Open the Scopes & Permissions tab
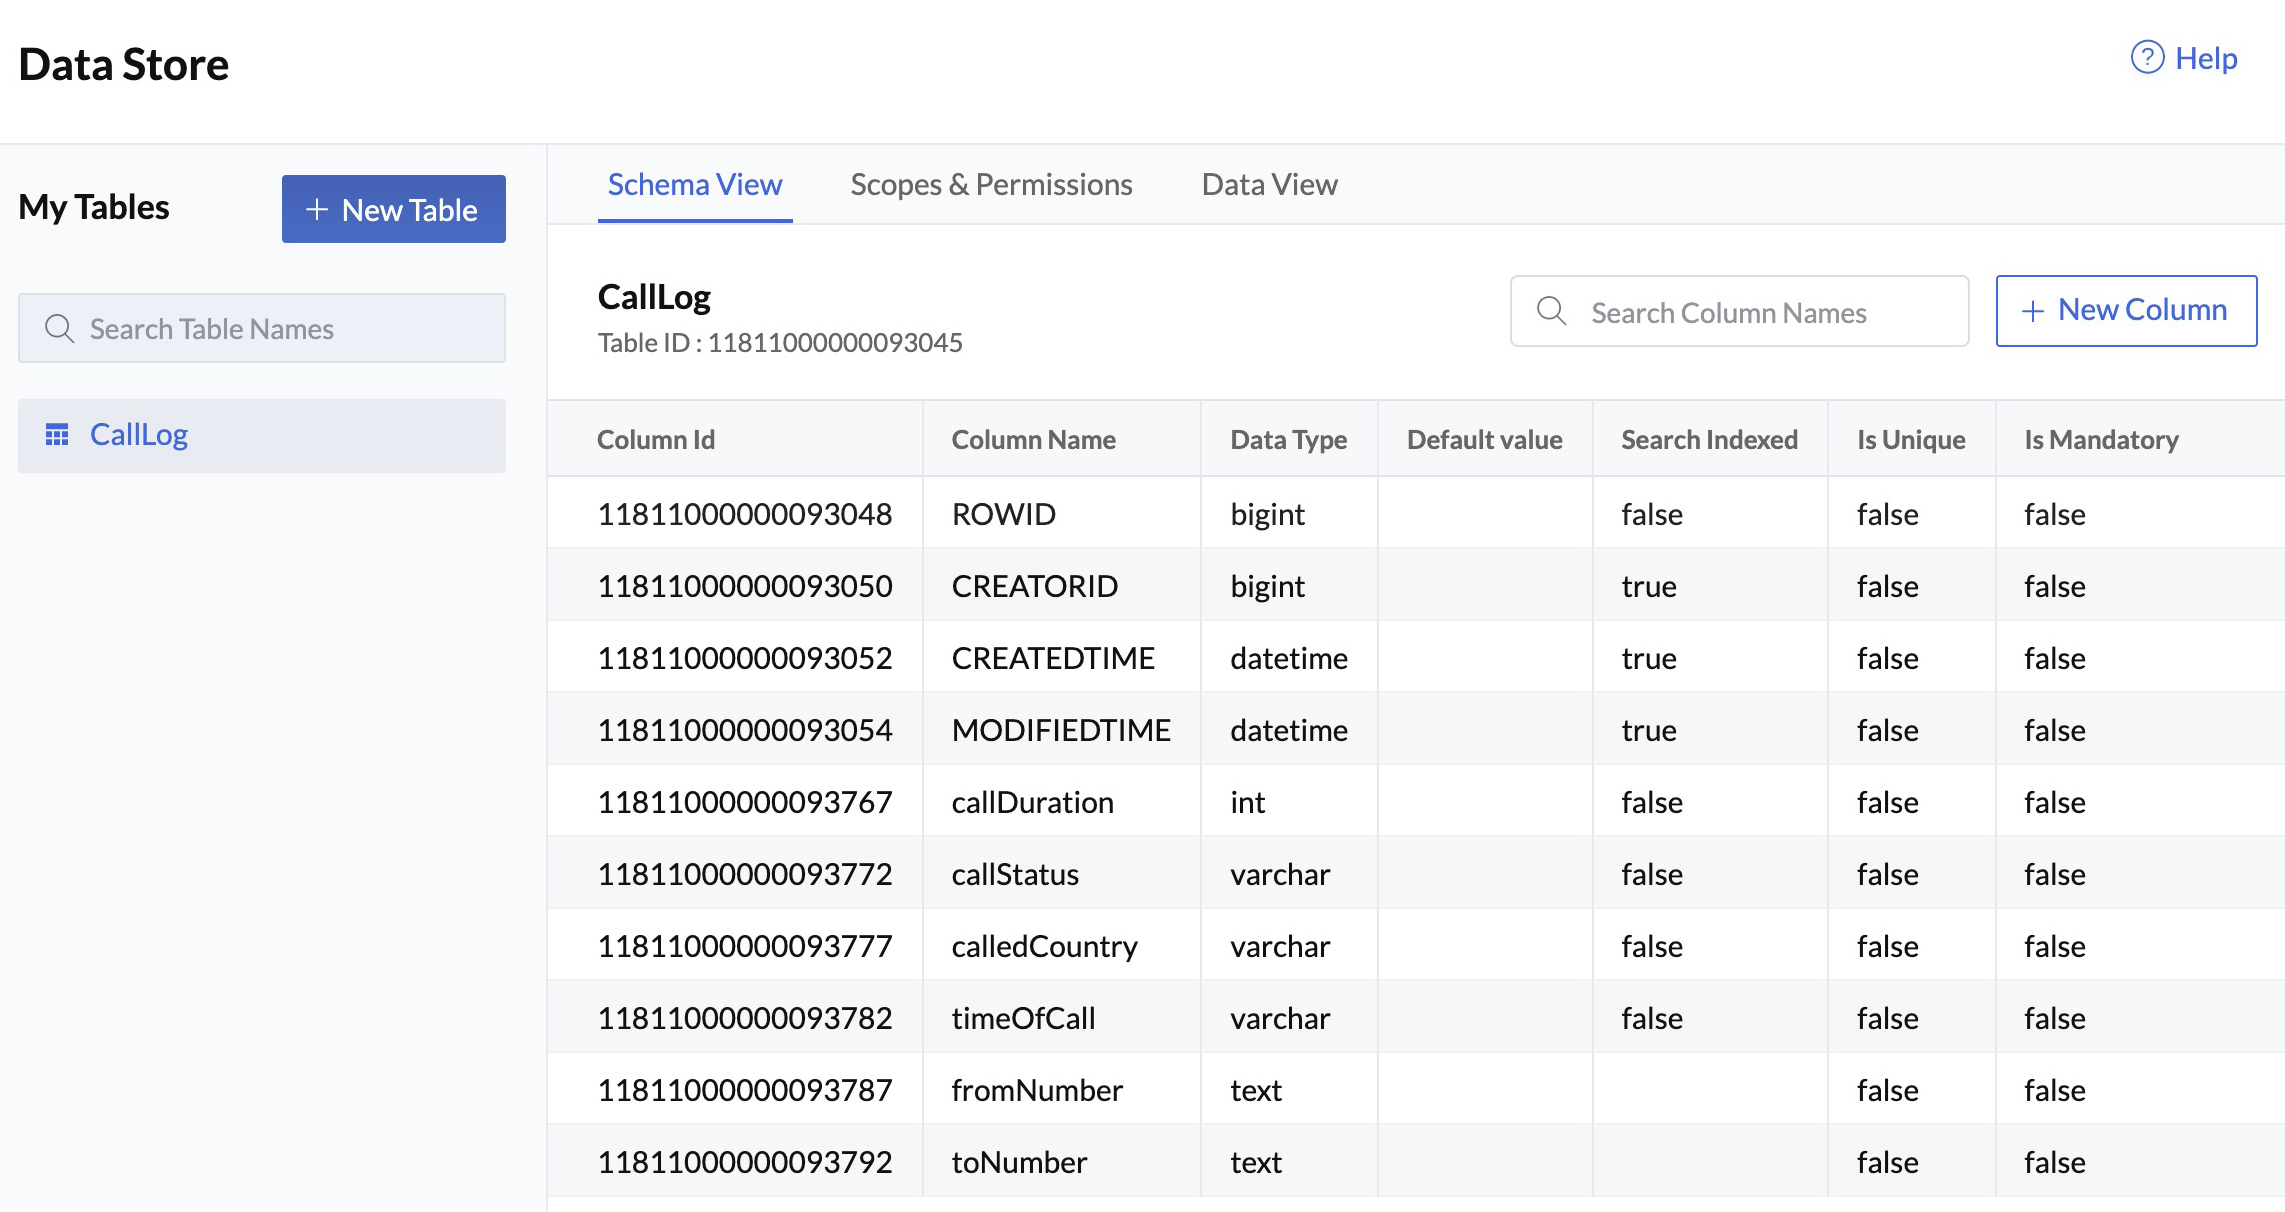Viewport: 2285px width, 1212px height. pyautogui.click(x=991, y=184)
